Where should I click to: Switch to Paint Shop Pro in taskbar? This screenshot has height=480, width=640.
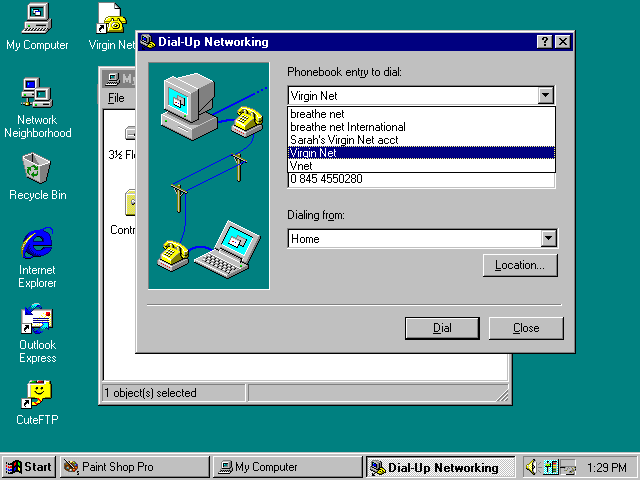click(135, 467)
